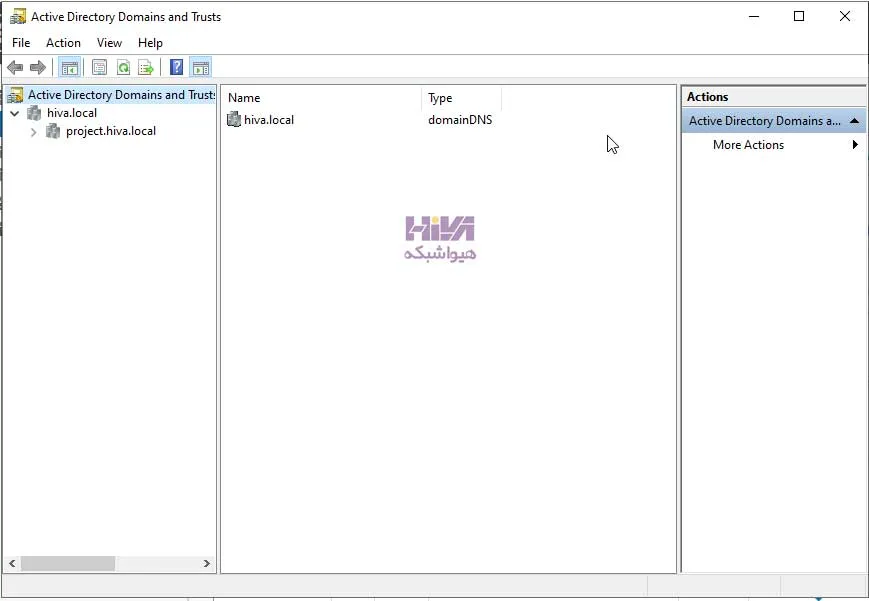The width and height of the screenshot is (869, 601).
Task: Click the app icon in the title bar
Action: click(18, 17)
